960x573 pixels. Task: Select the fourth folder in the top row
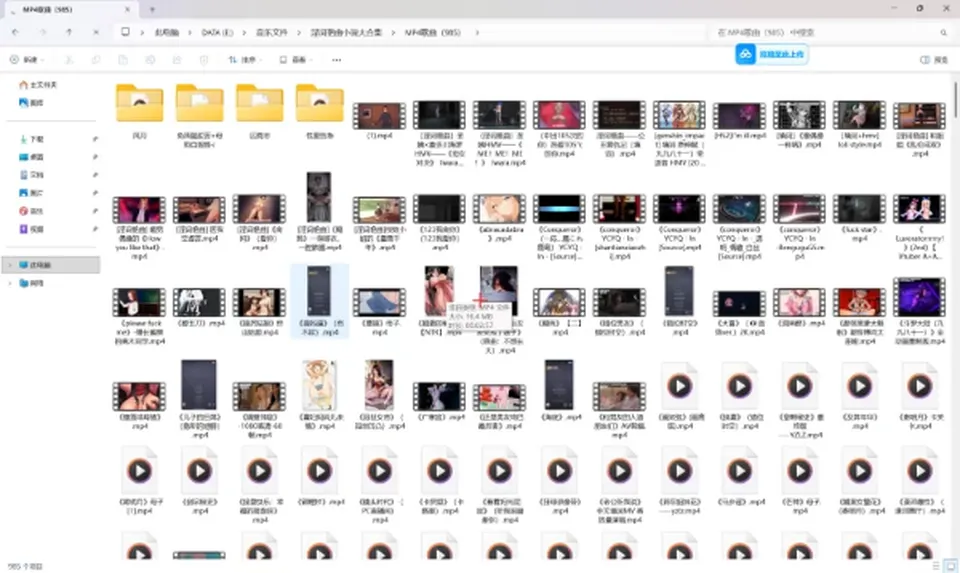tap(320, 110)
